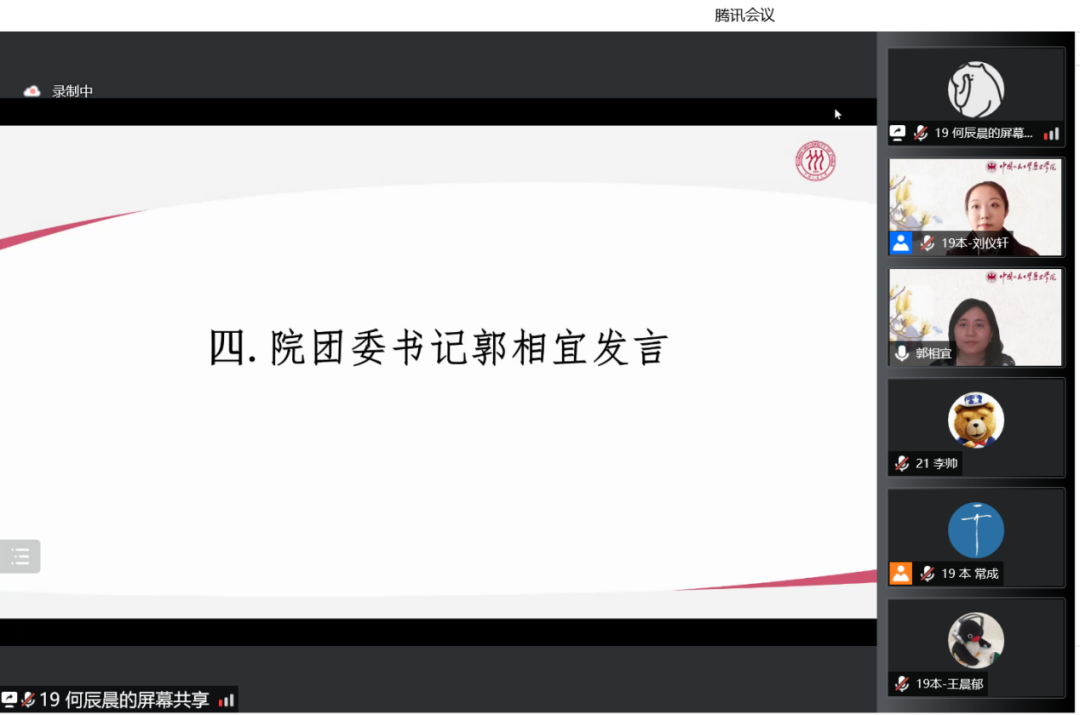This screenshot has width=1080, height=715.
Task: Click the muted mic icon for 19 本 常成
Action: pos(927,573)
